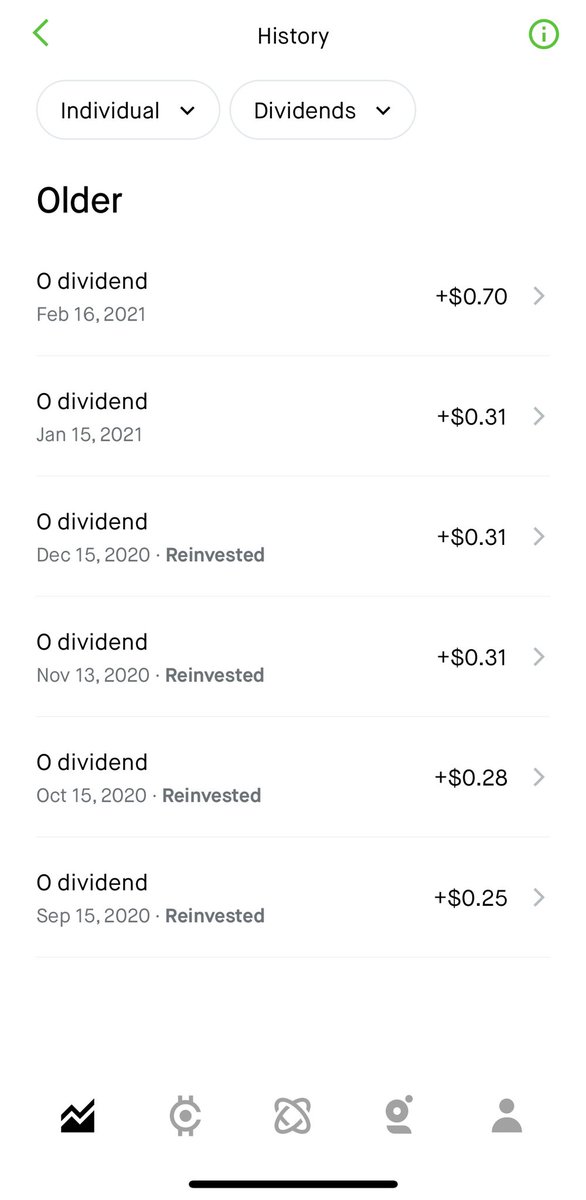The width and height of the screenshot is (586, 1200).
Task: Open chevron for Feb 16, 2021 dividend
Action: (x=539, y=296)
